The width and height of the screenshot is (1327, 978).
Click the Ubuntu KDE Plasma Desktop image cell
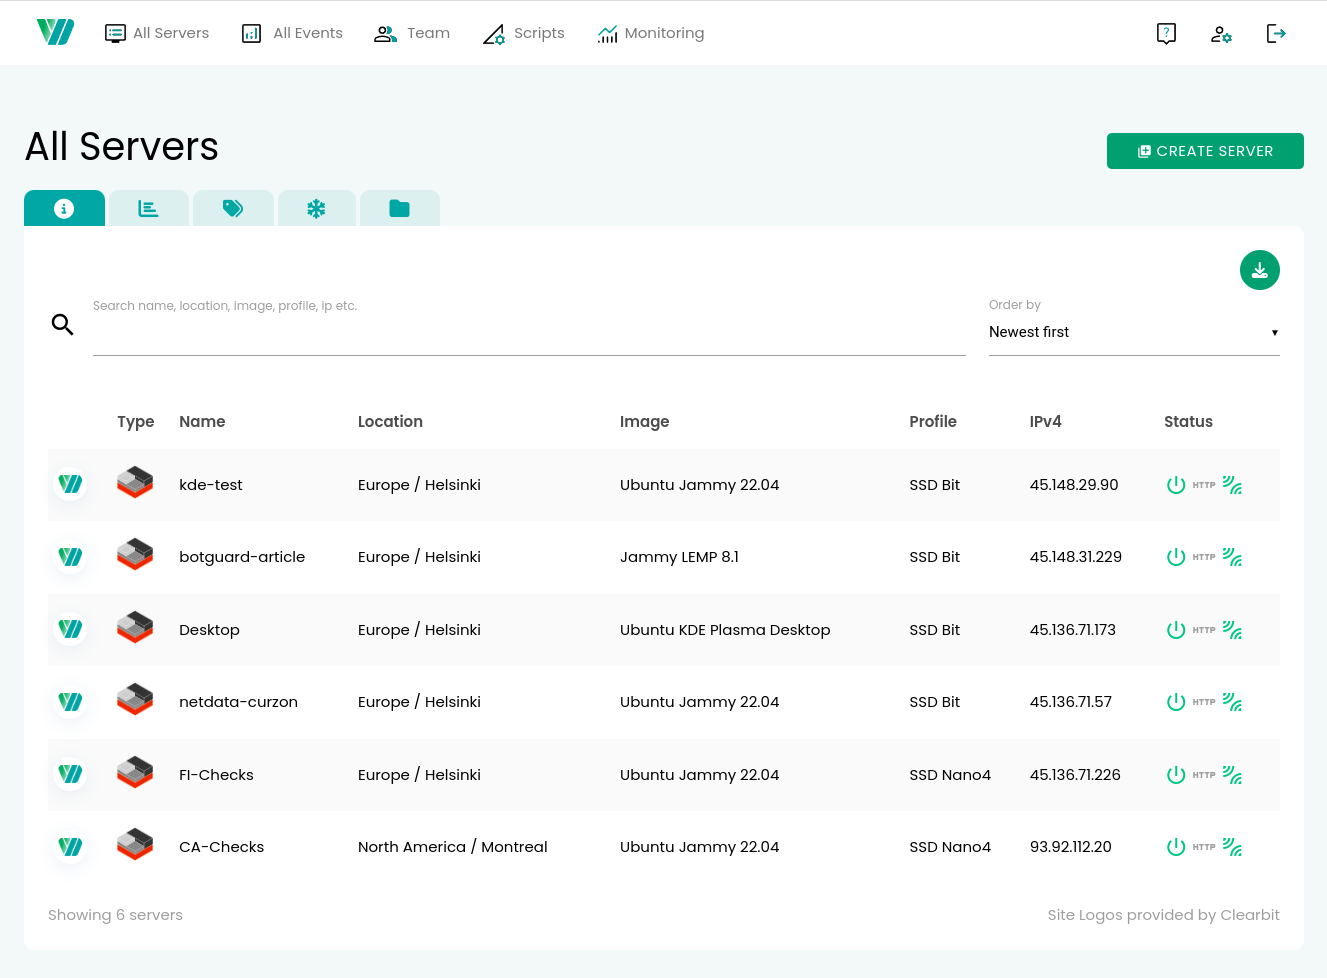(x=725, y=630)
